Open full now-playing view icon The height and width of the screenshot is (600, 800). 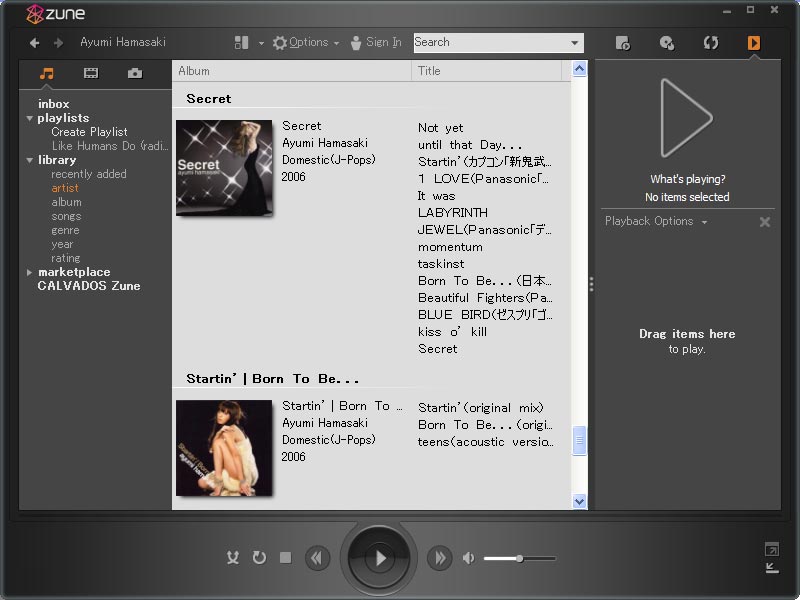[772, 549]
